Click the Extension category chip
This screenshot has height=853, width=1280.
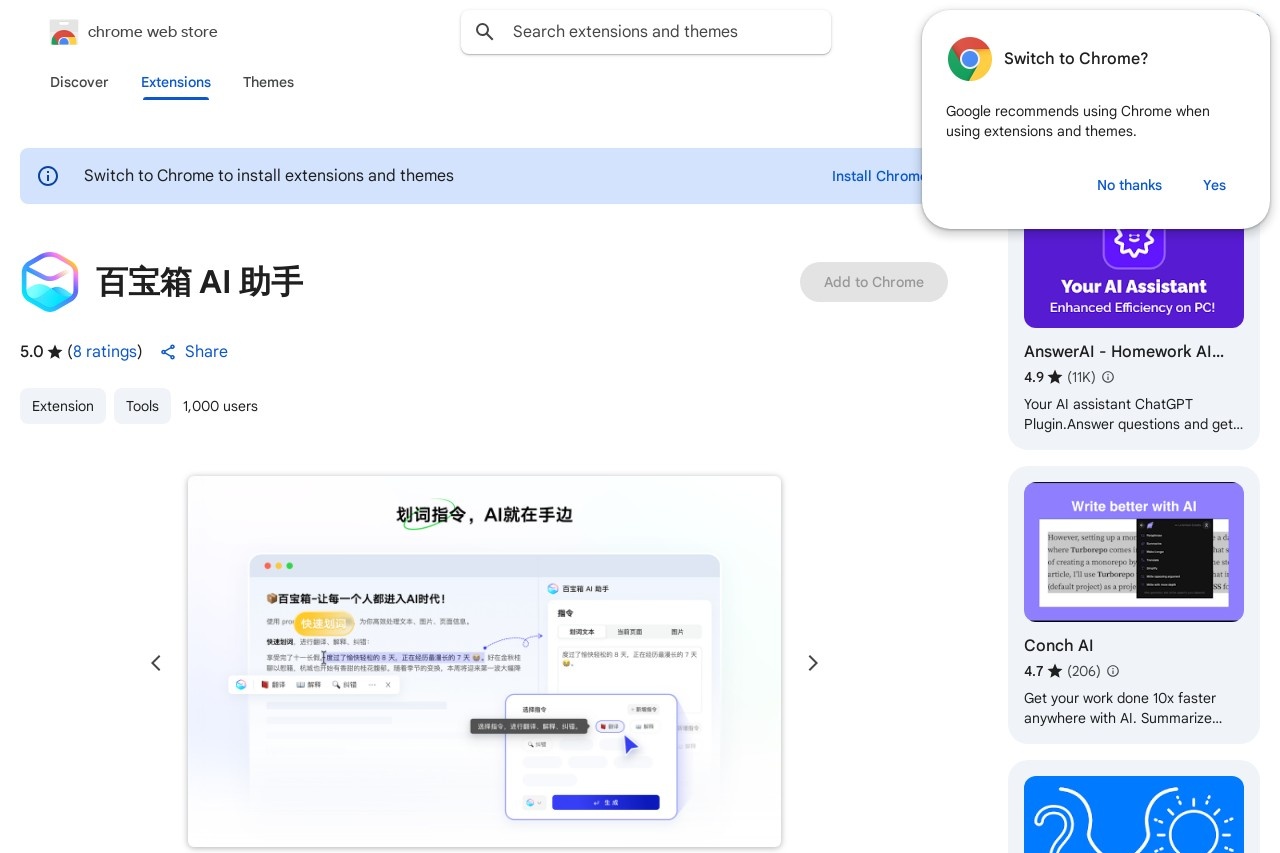(63, 406)
